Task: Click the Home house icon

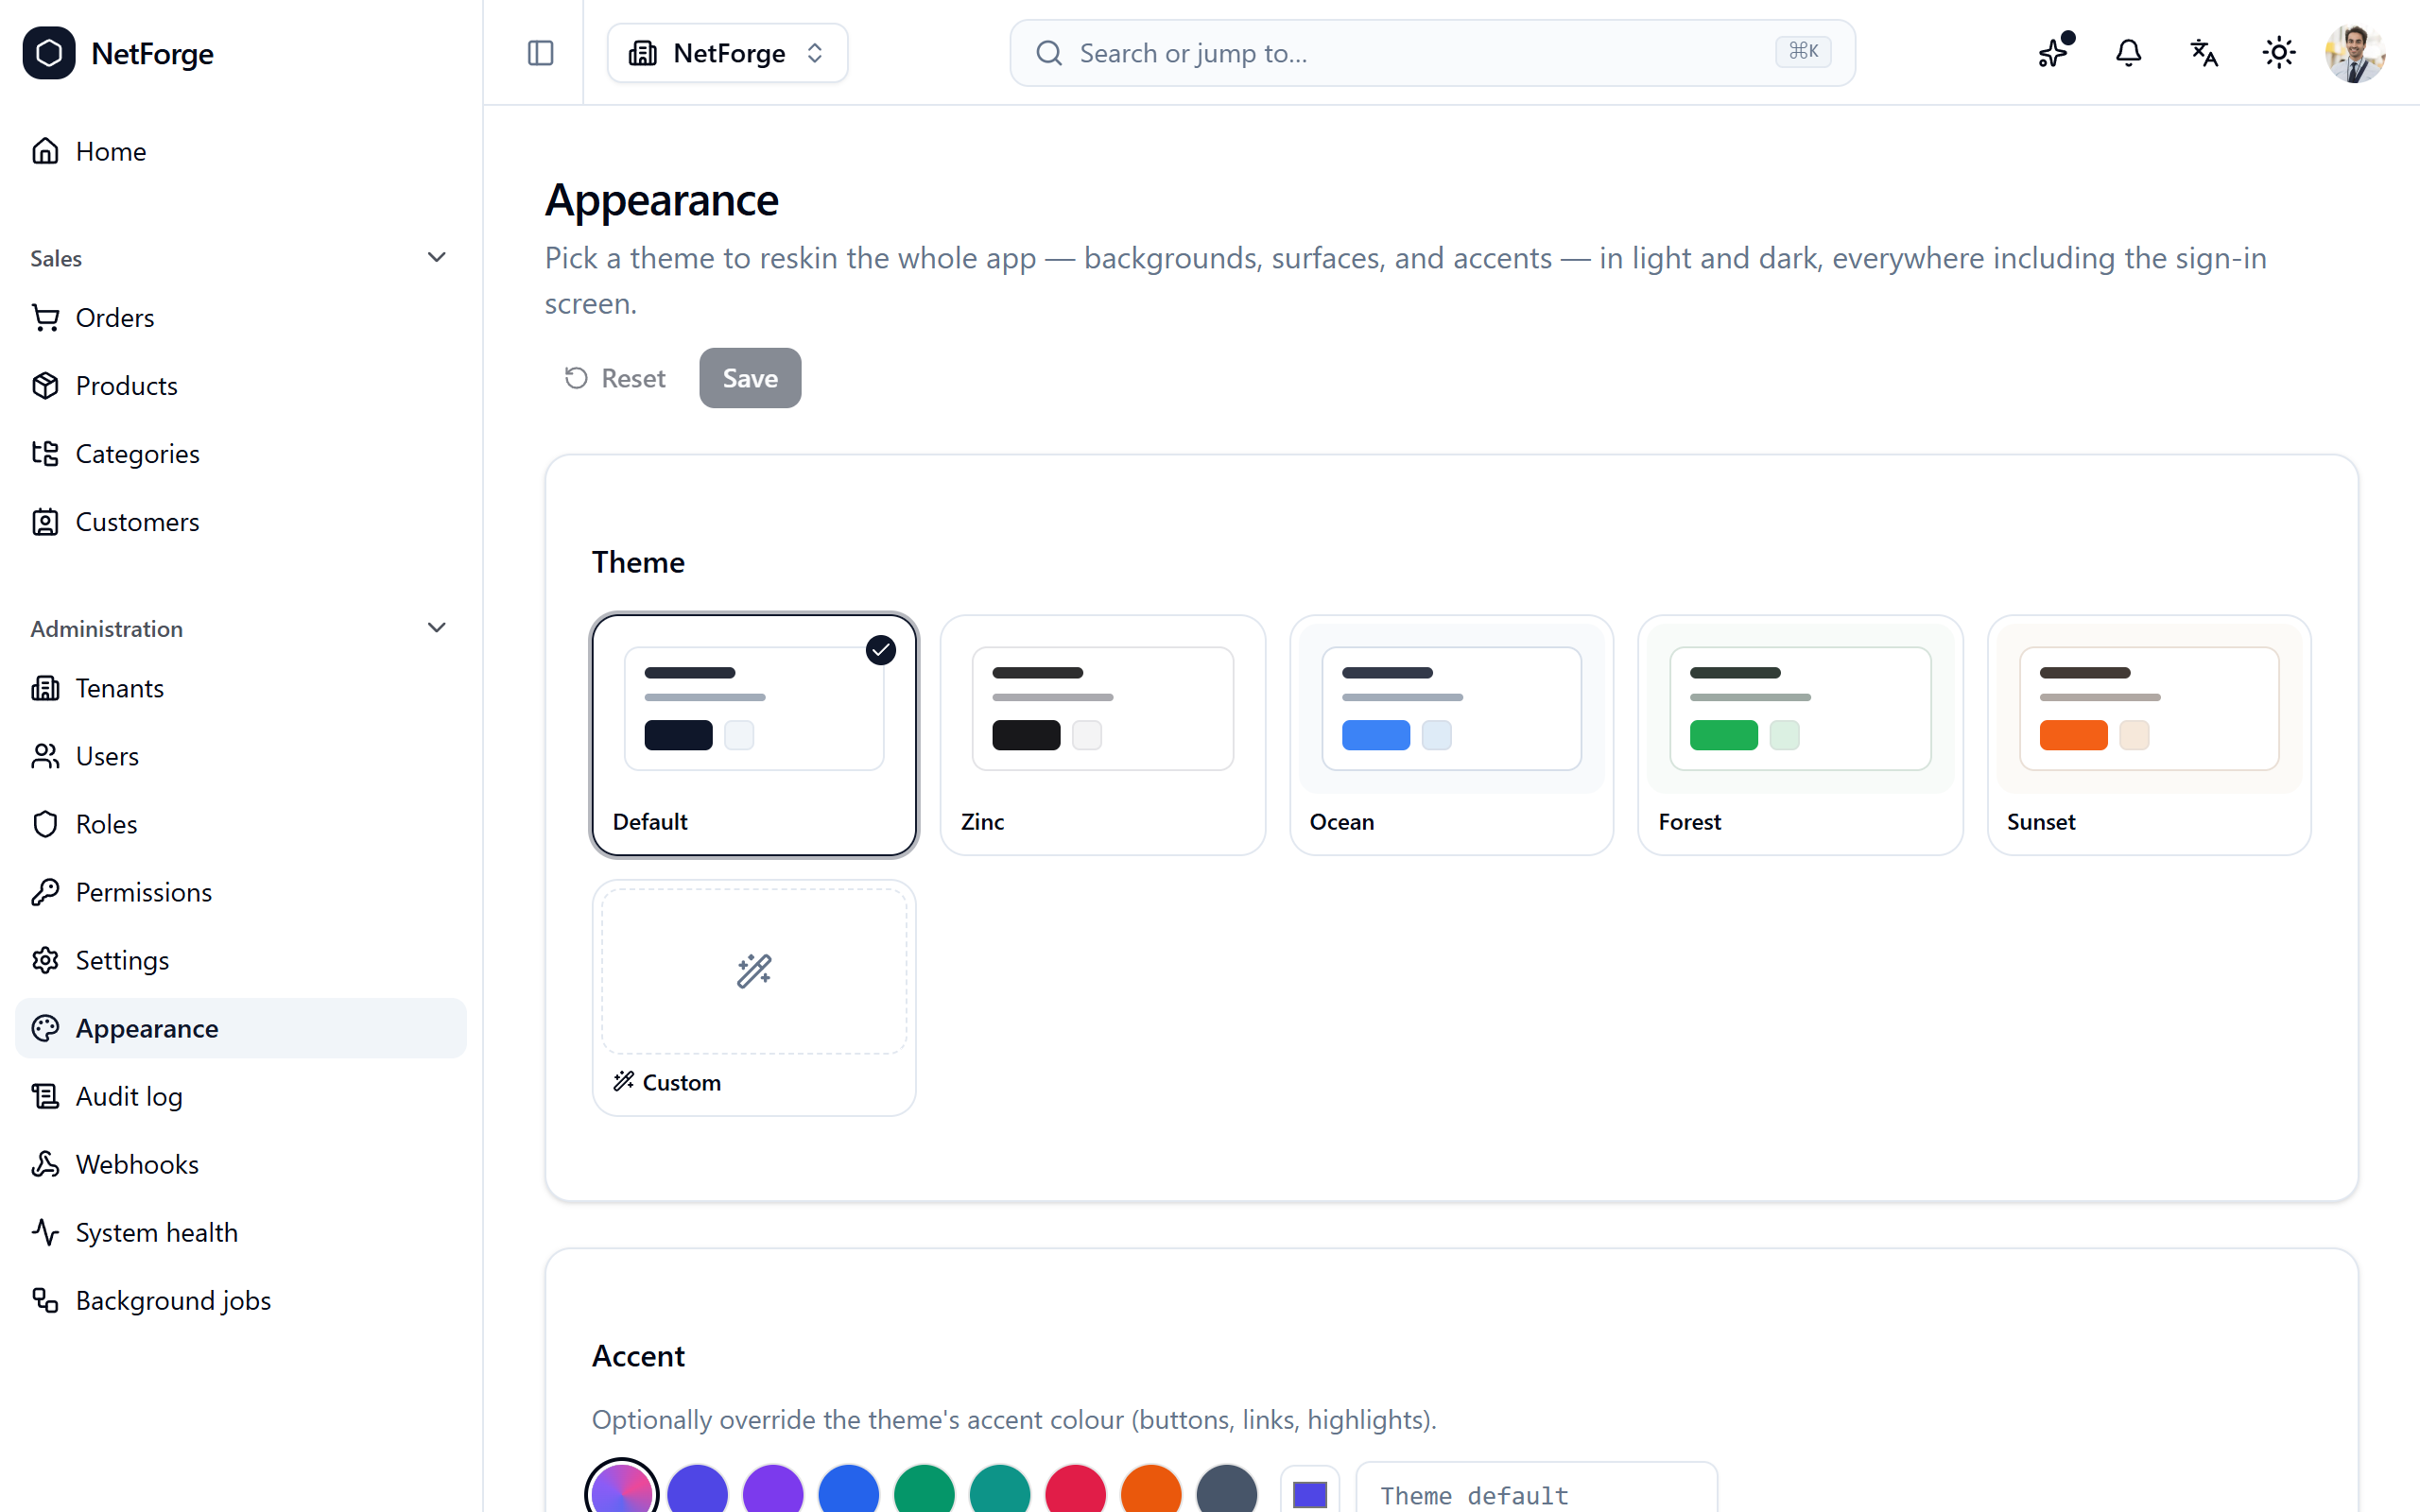Action: (x=45, y=151)
